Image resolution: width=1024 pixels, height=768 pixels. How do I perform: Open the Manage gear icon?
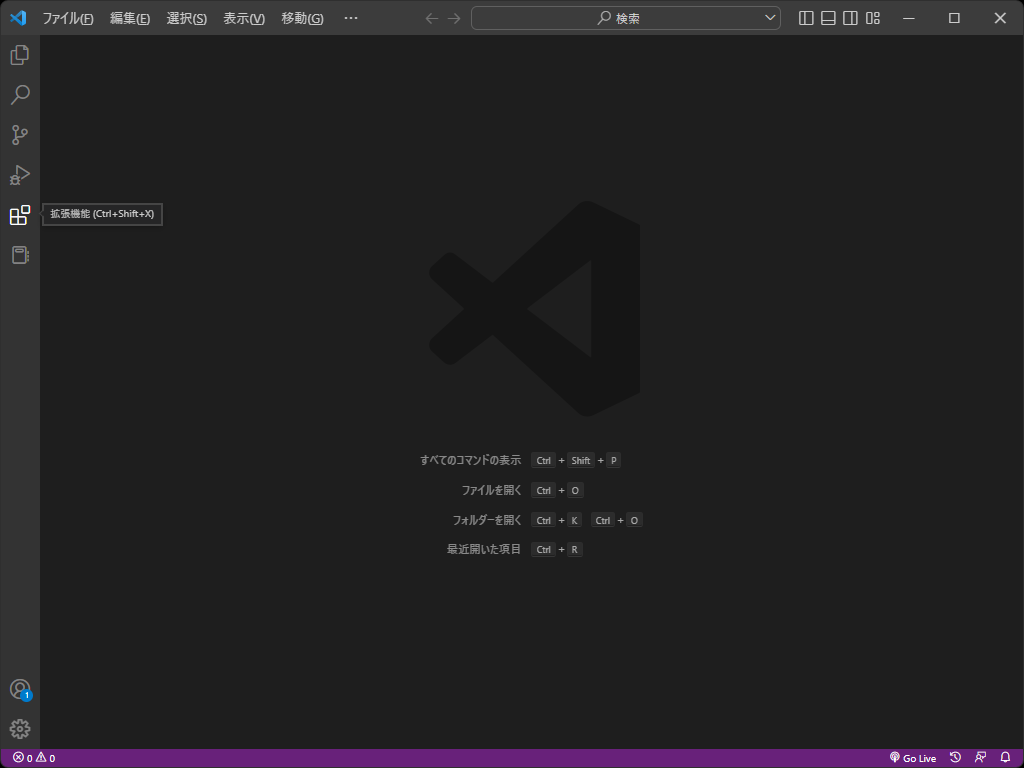pyautogui.click(x=20, y=729)
